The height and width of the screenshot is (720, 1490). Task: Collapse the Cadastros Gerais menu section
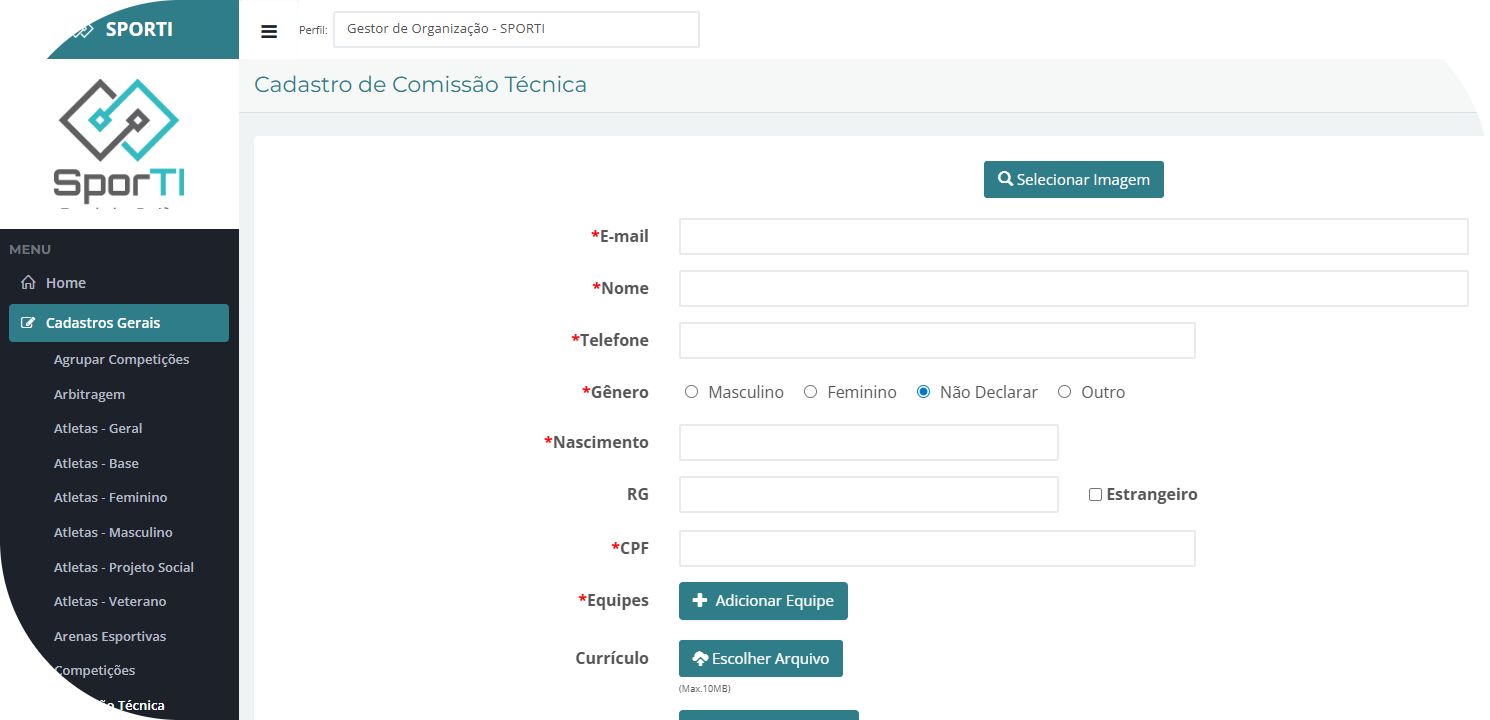click(x=119, y=323)
